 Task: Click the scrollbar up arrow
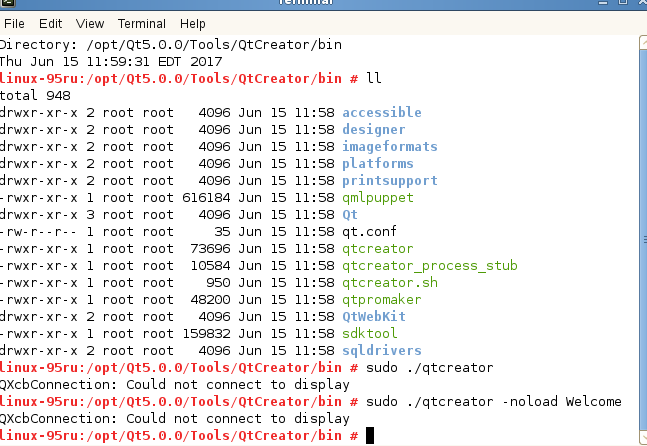[x=643, y=42]
